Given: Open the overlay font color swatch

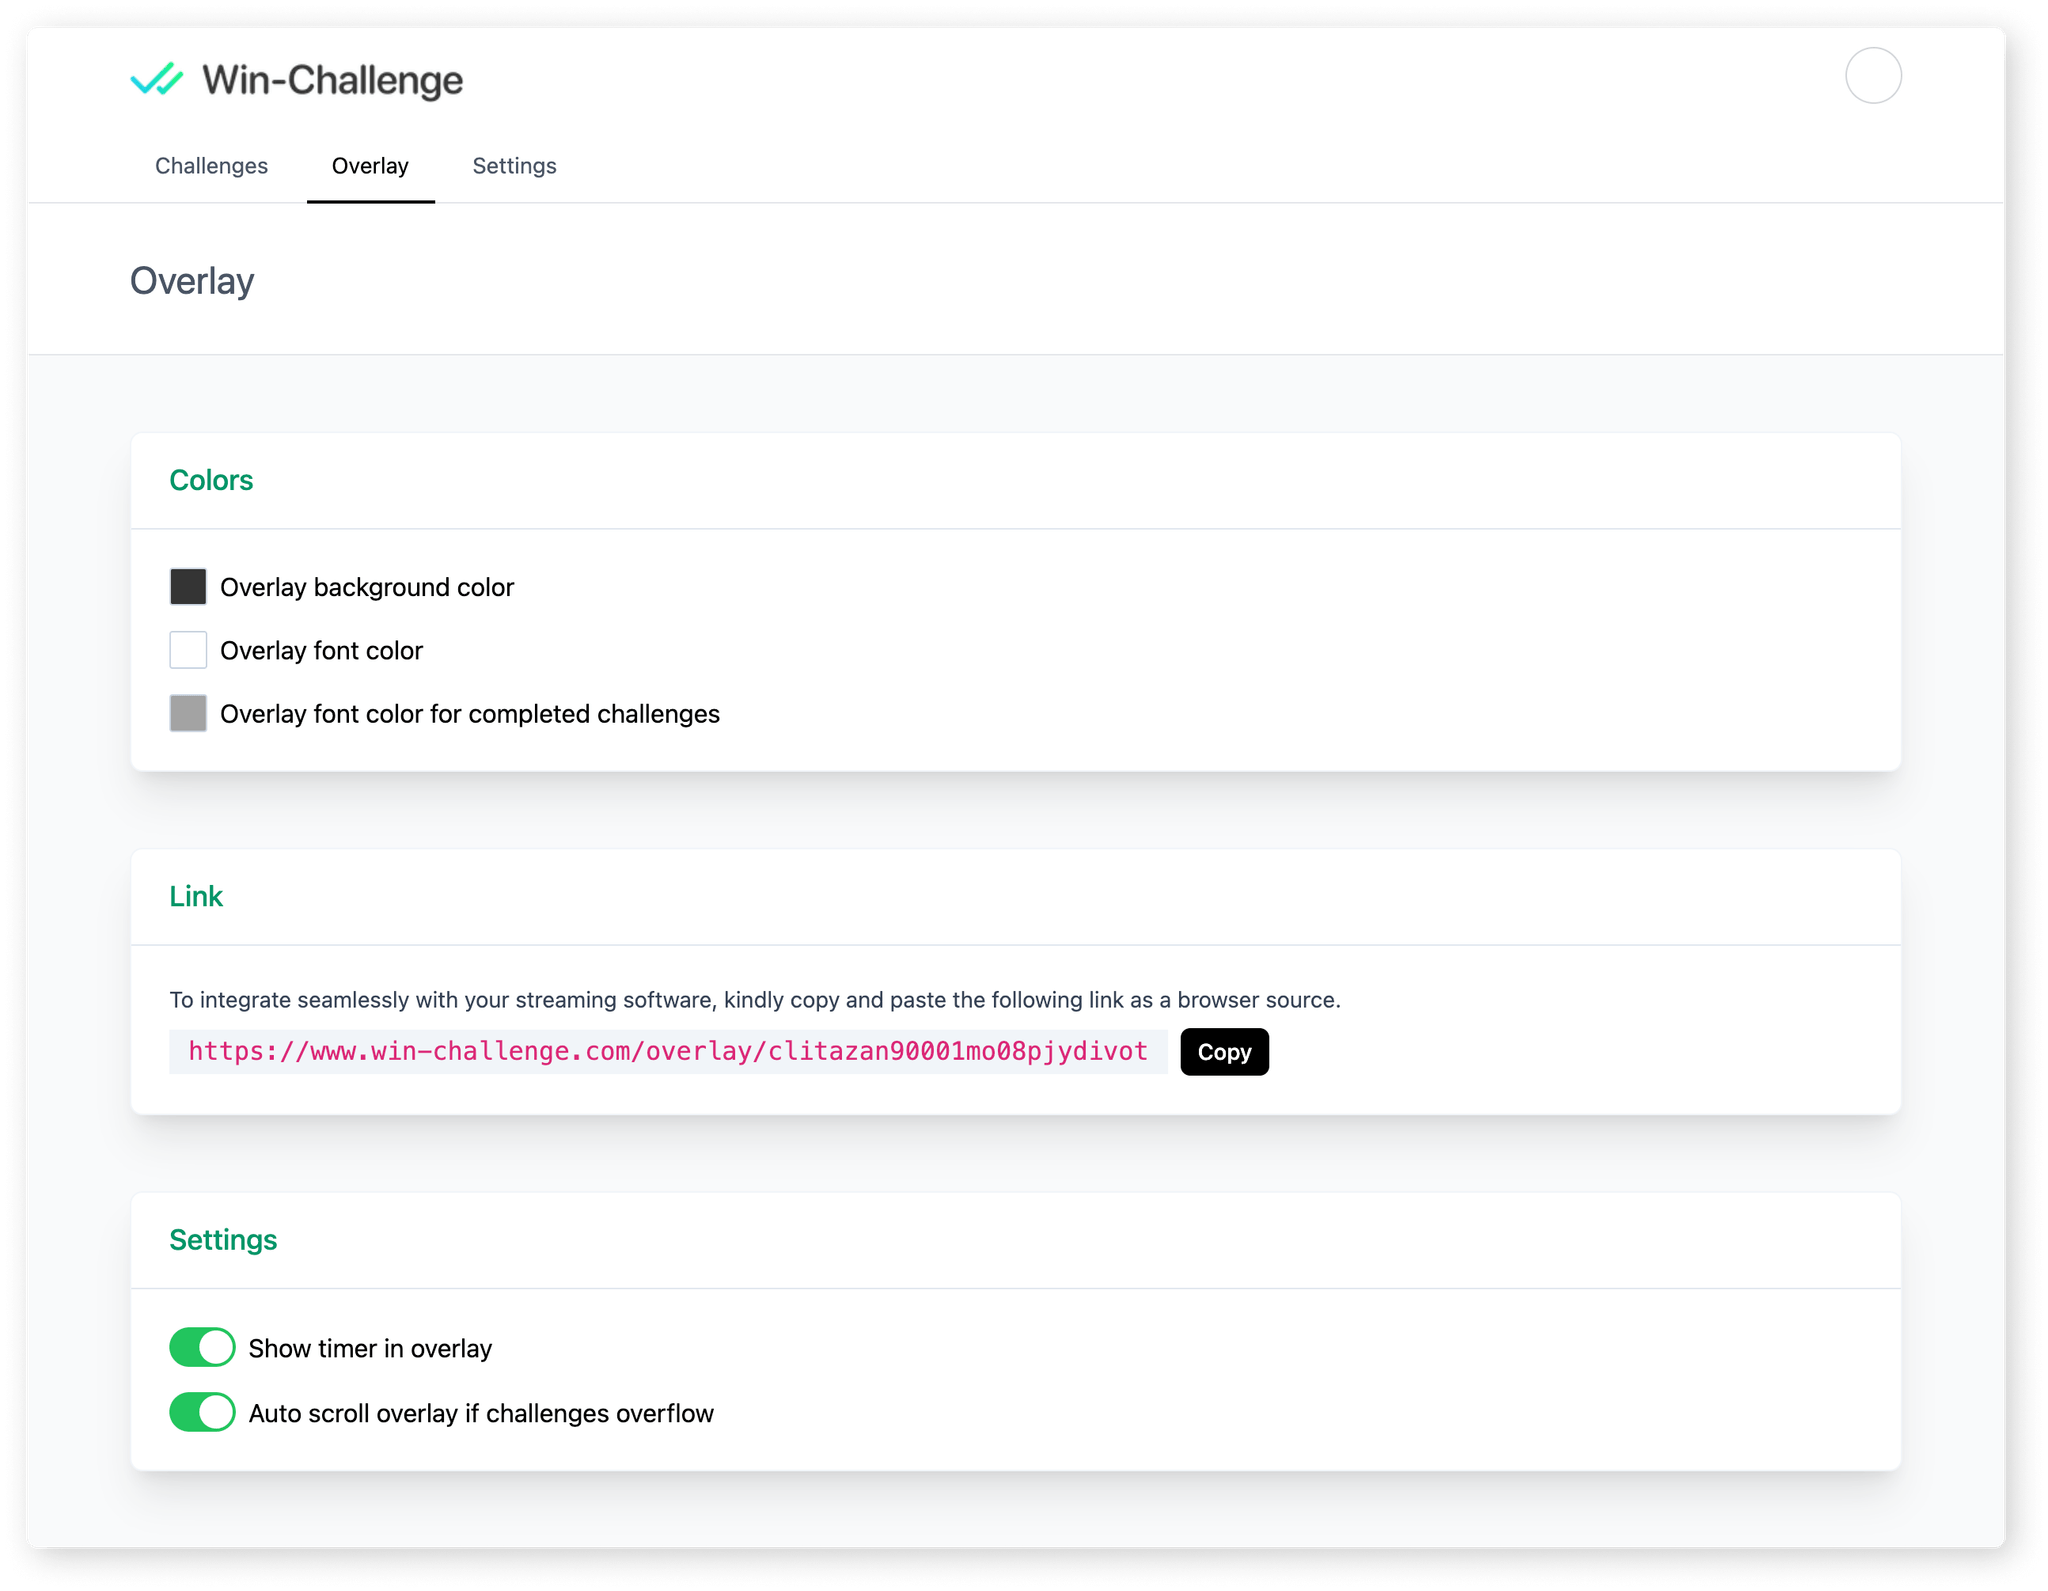Looking at the screenshot, I should [x=188, y=650].
